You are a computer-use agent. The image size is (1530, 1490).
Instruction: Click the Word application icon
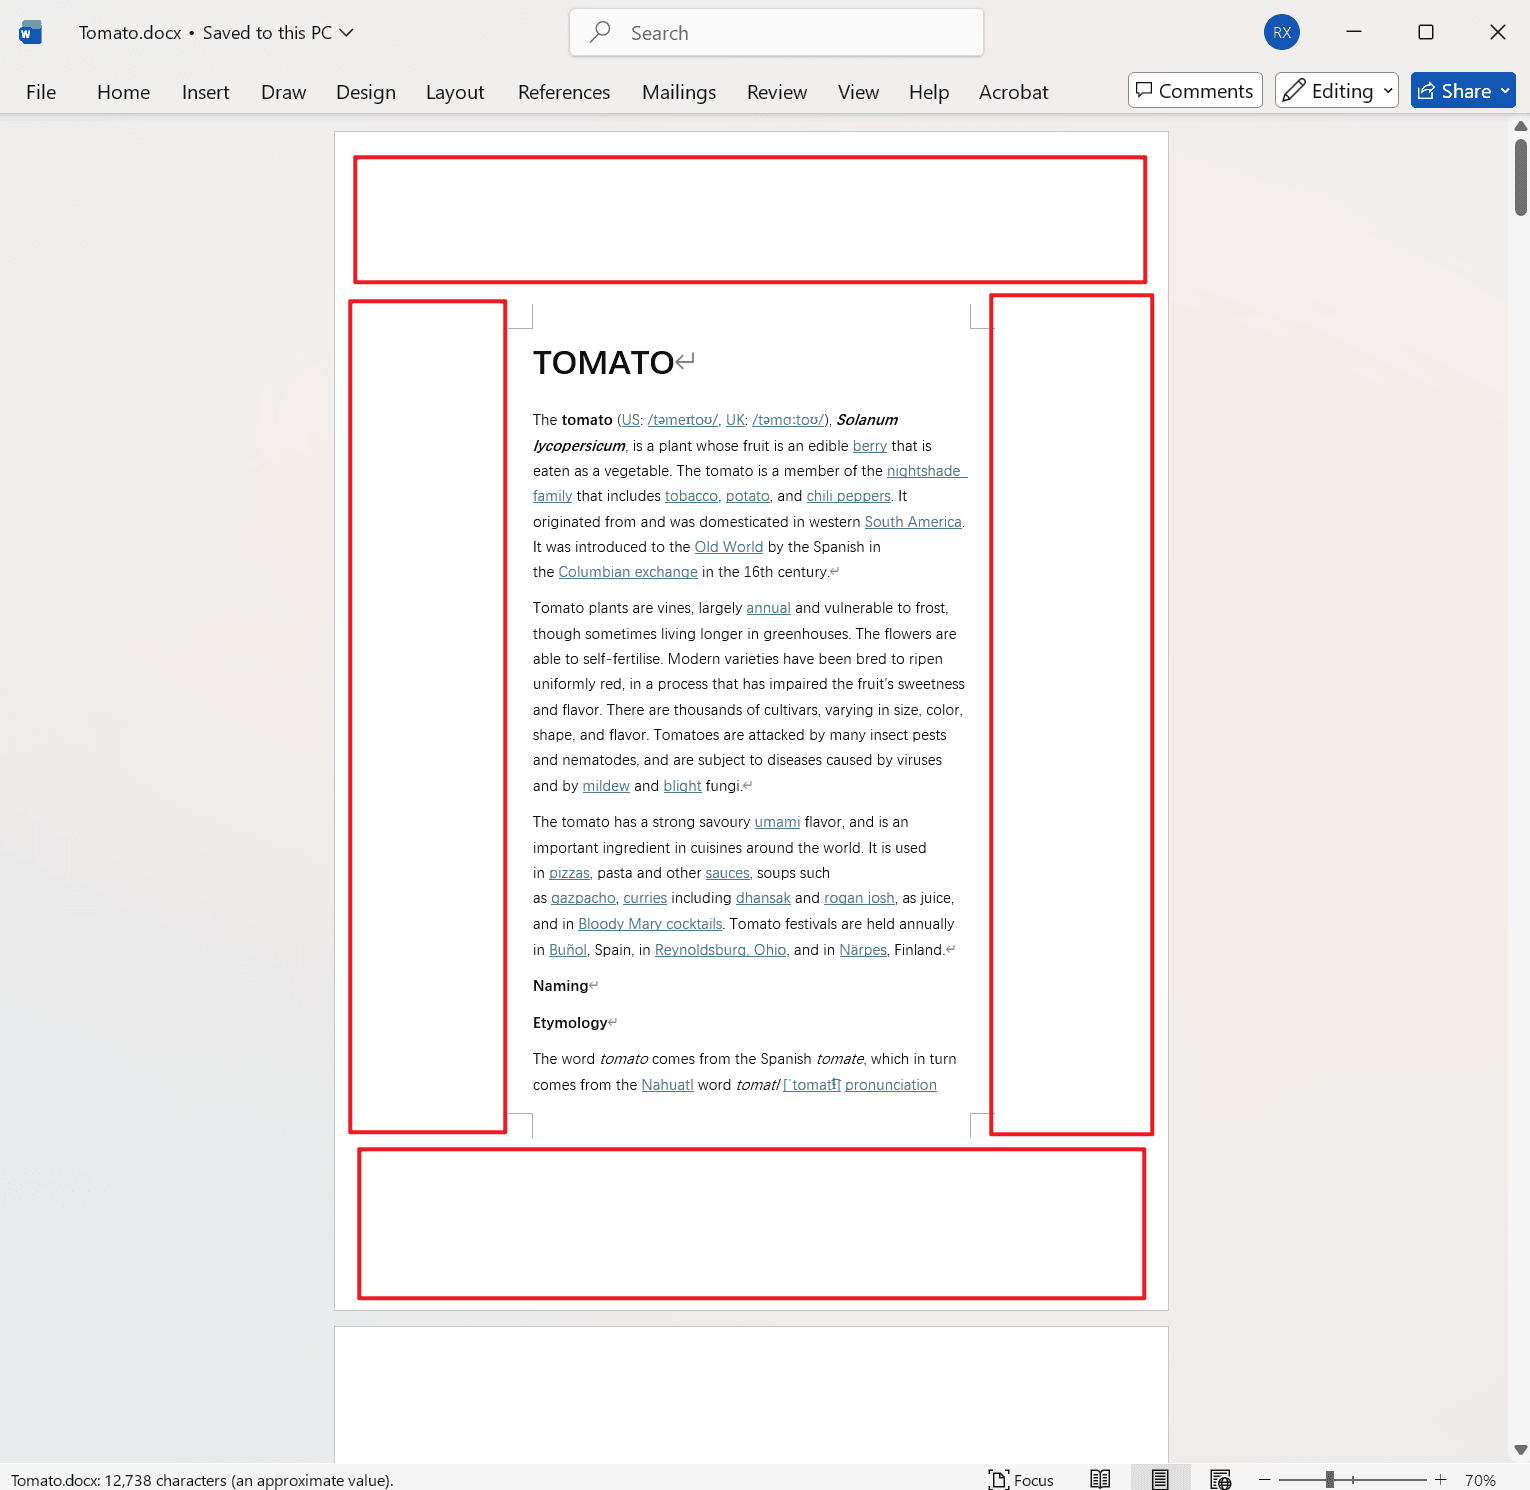pyautogui.click(x=29, y=32)
